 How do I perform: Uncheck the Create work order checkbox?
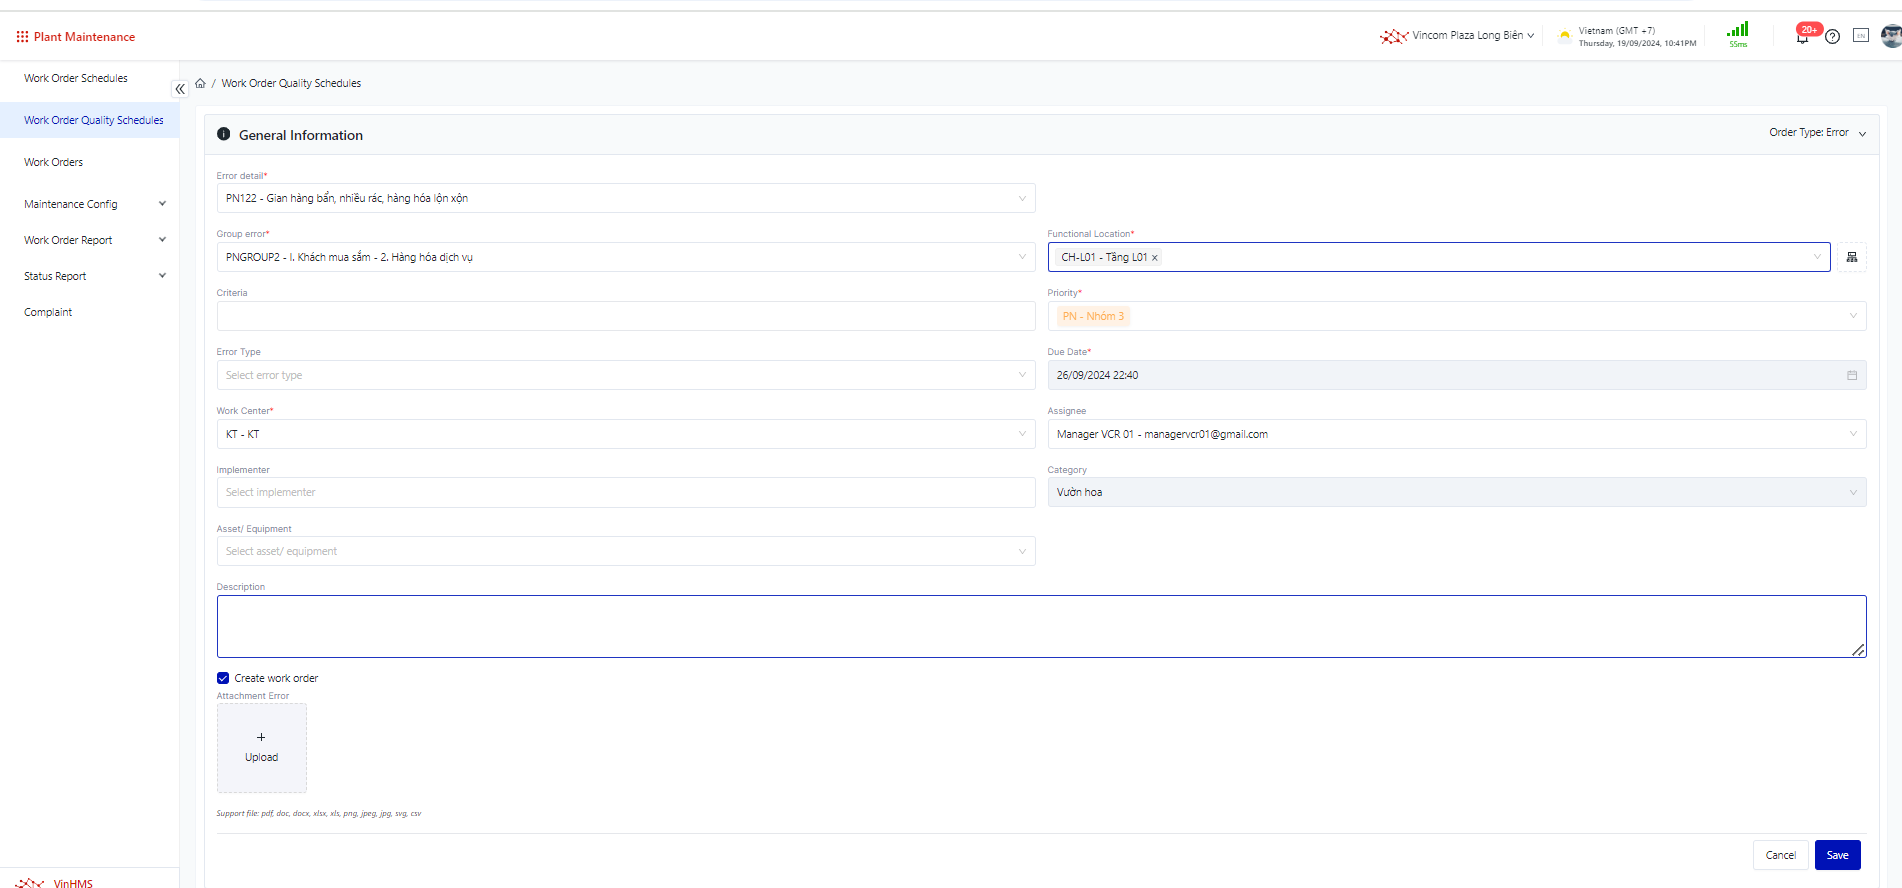(223, 678)
